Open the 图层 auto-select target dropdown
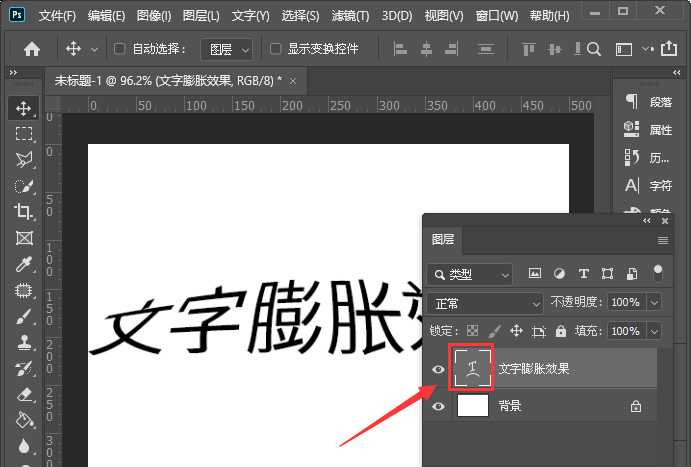691x467 pixels. pos(226,49)
